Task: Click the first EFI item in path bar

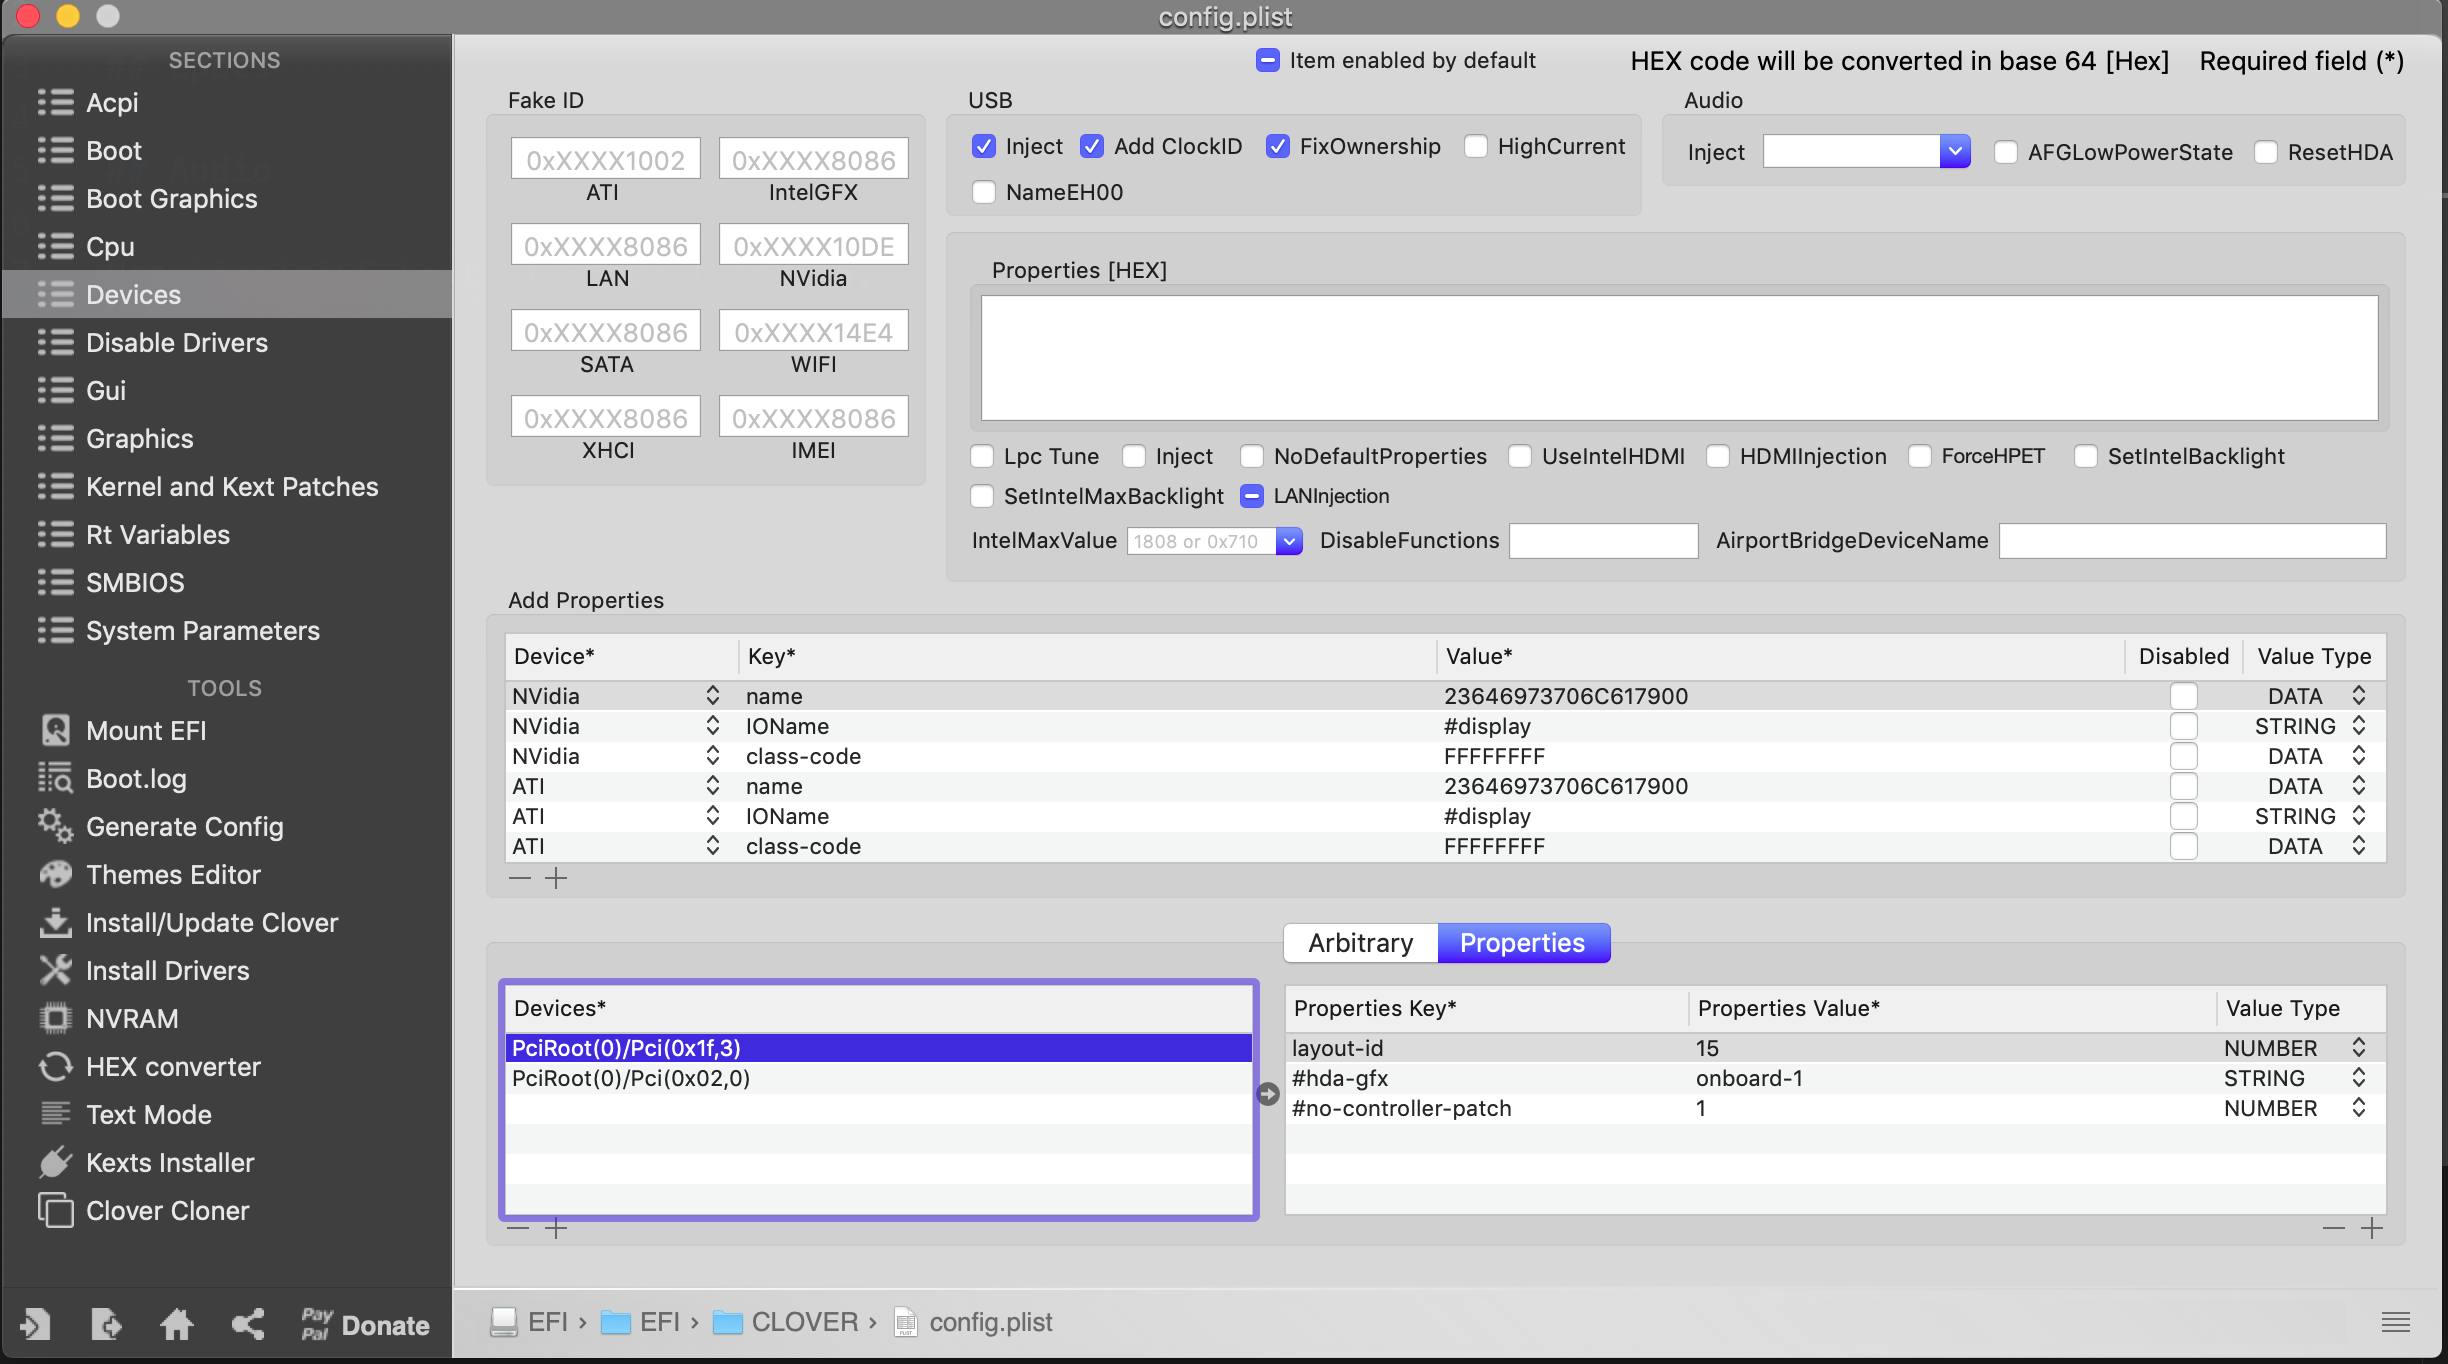Action: point(530,1322)
